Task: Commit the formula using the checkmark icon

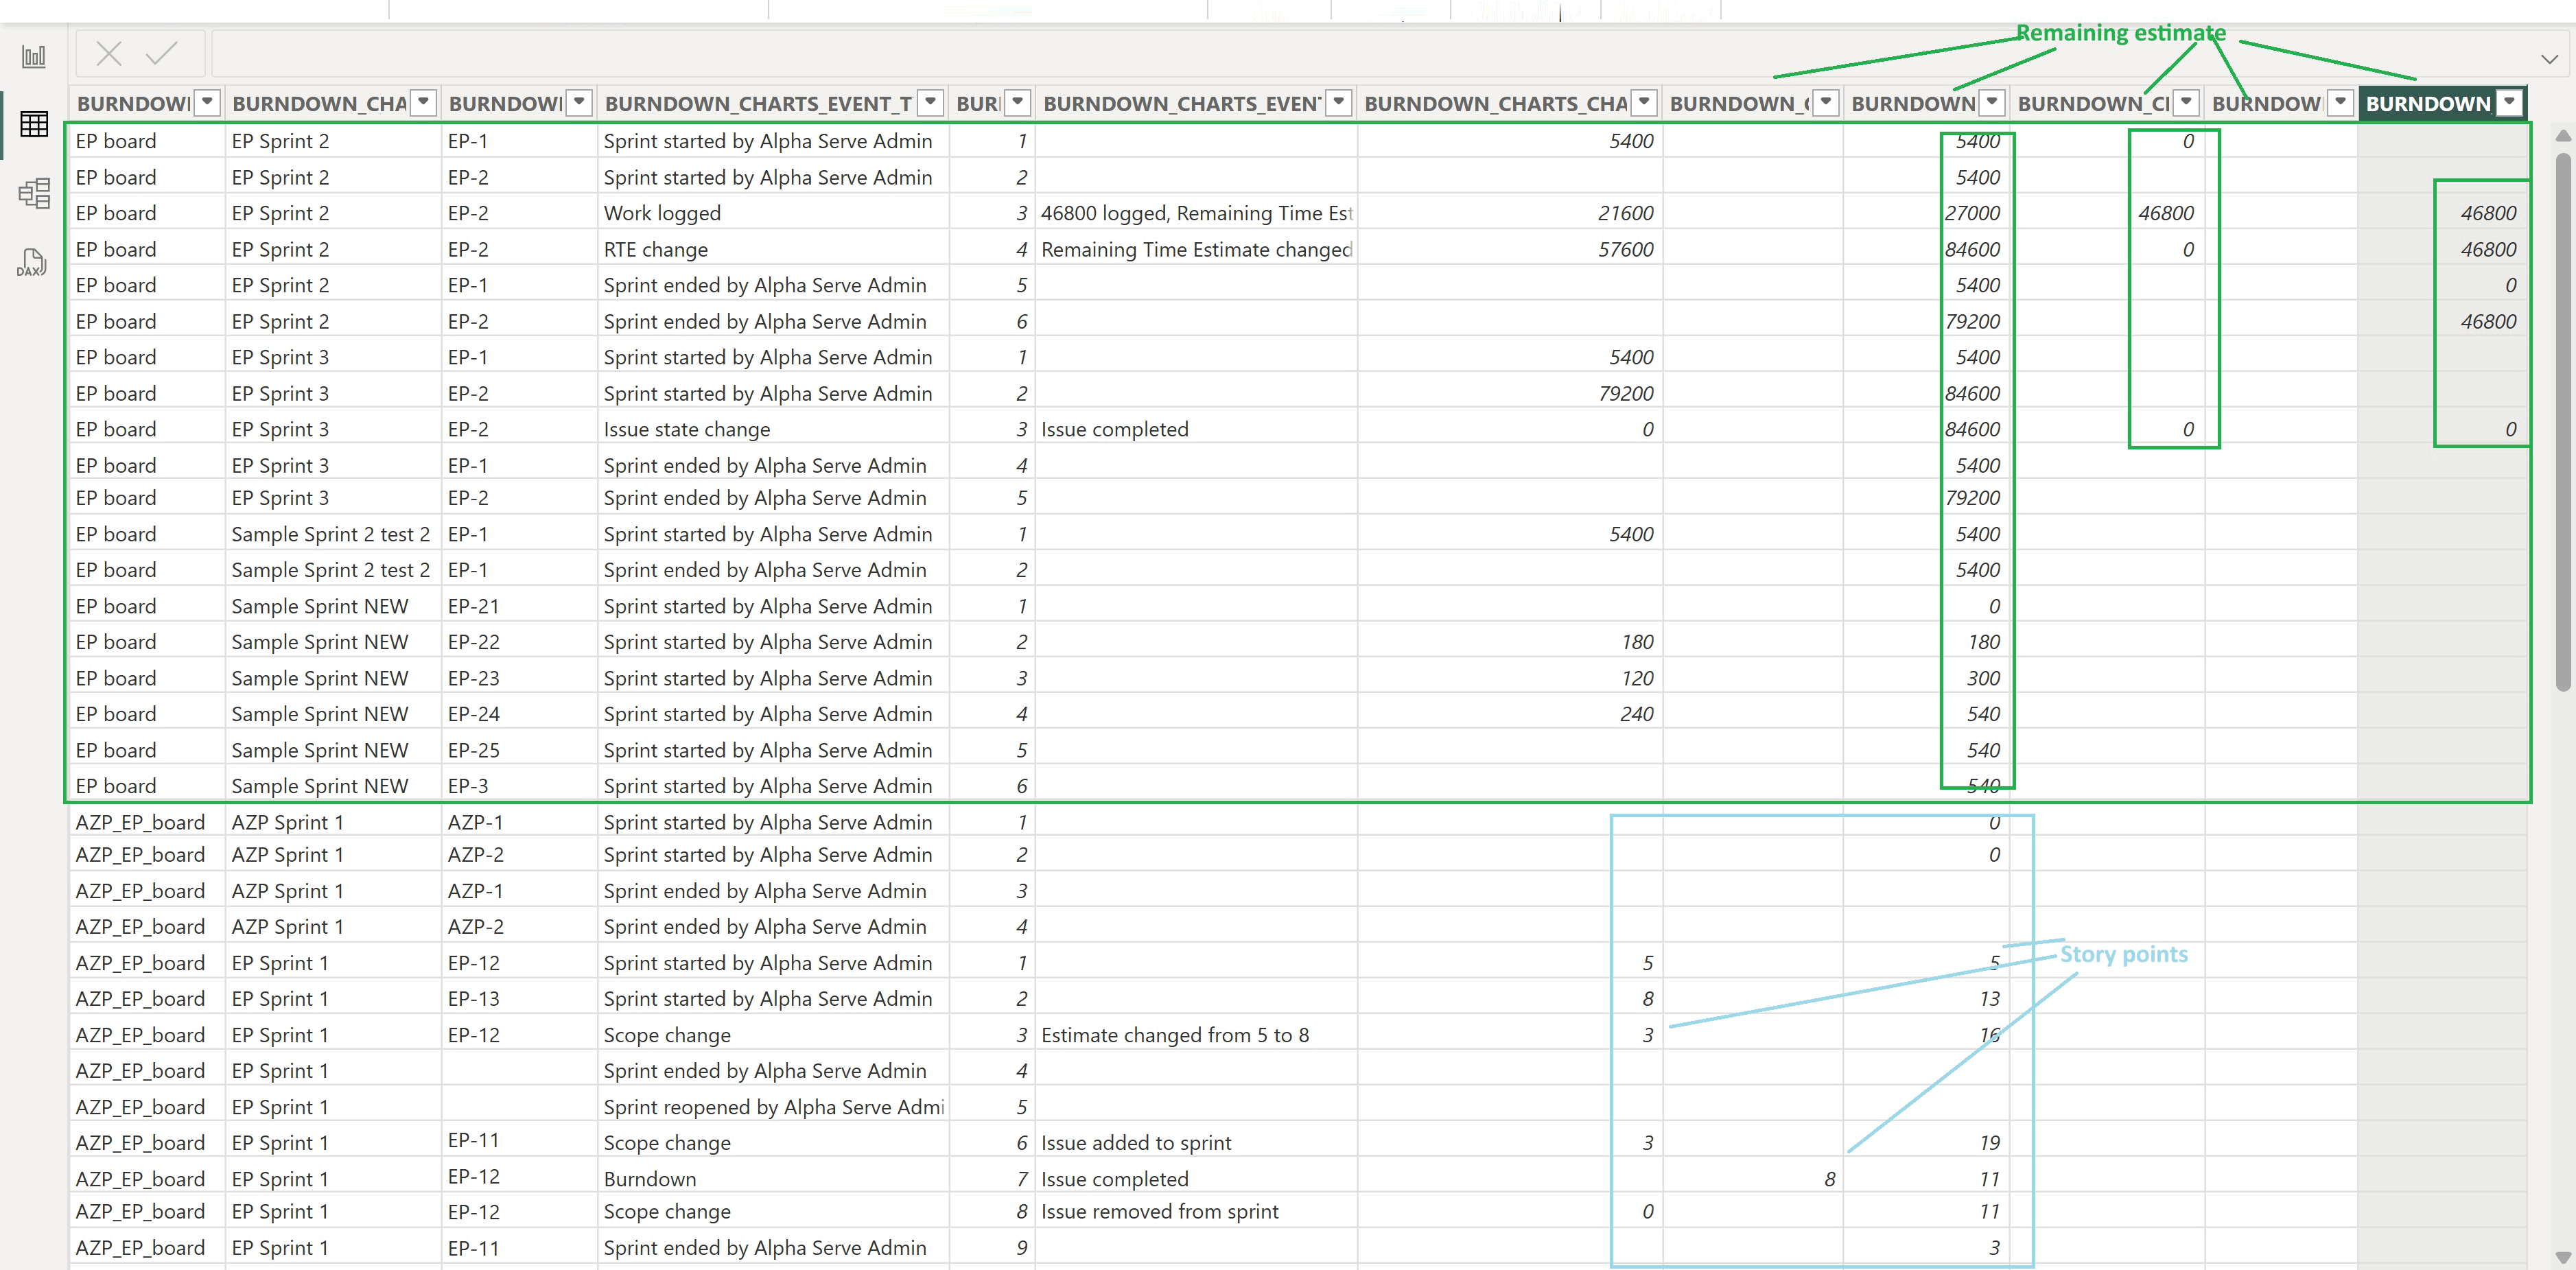Action: coord(161,53)
